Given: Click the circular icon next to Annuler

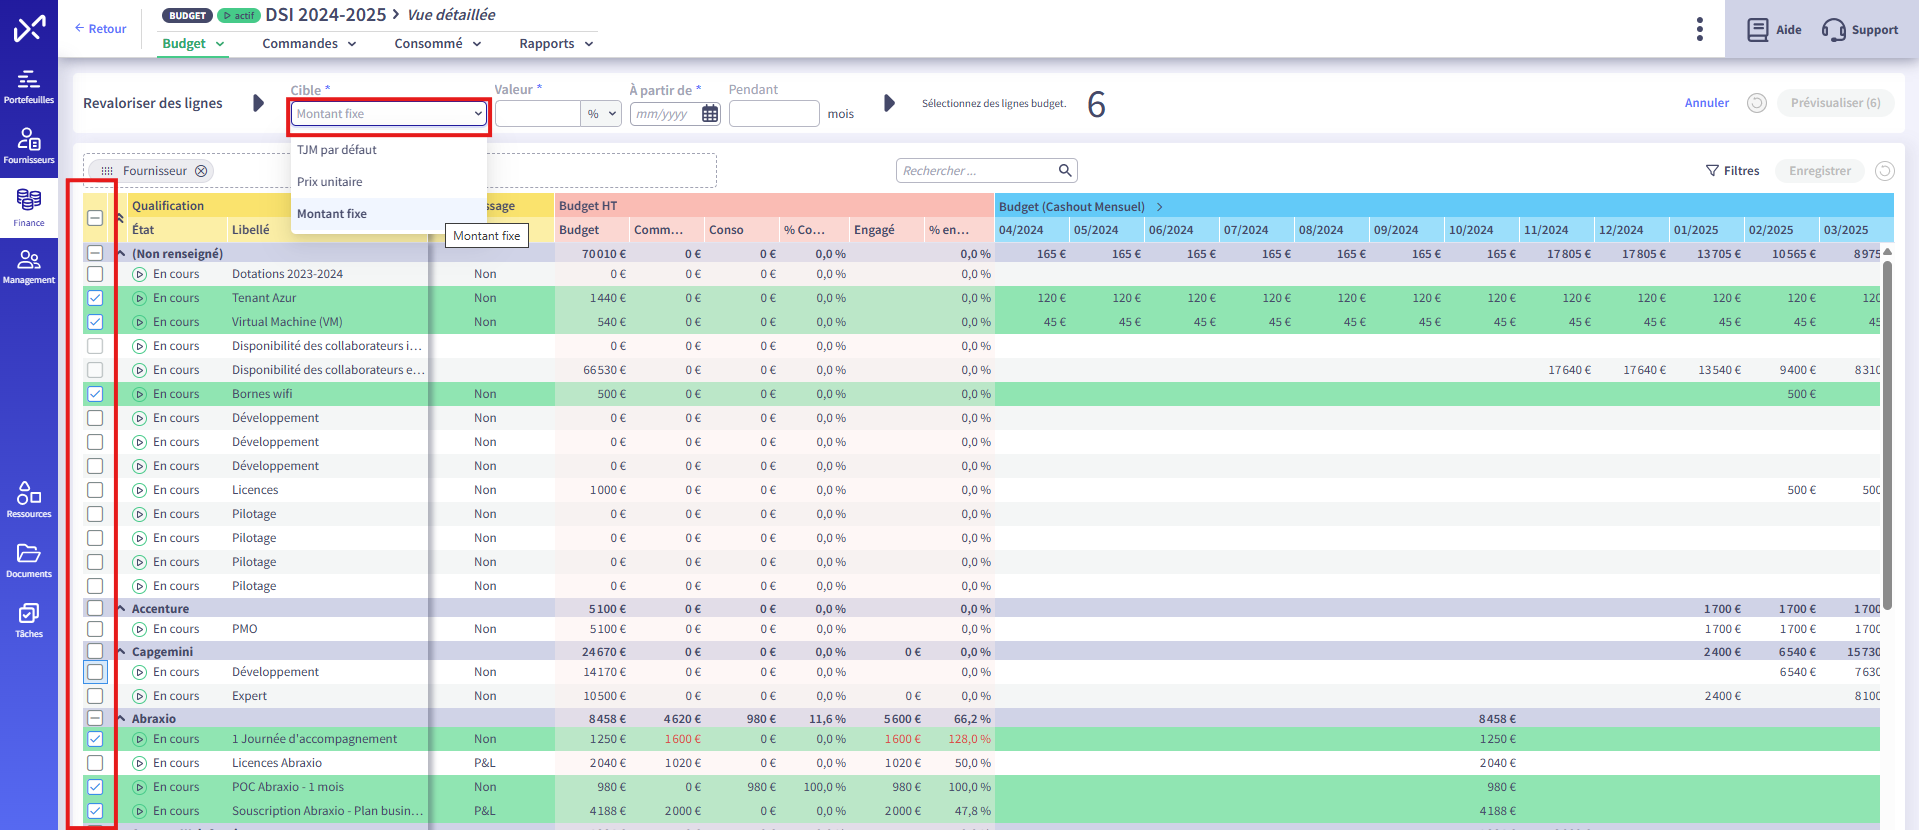Looking at the screenshot, I should pos(1757,103).
